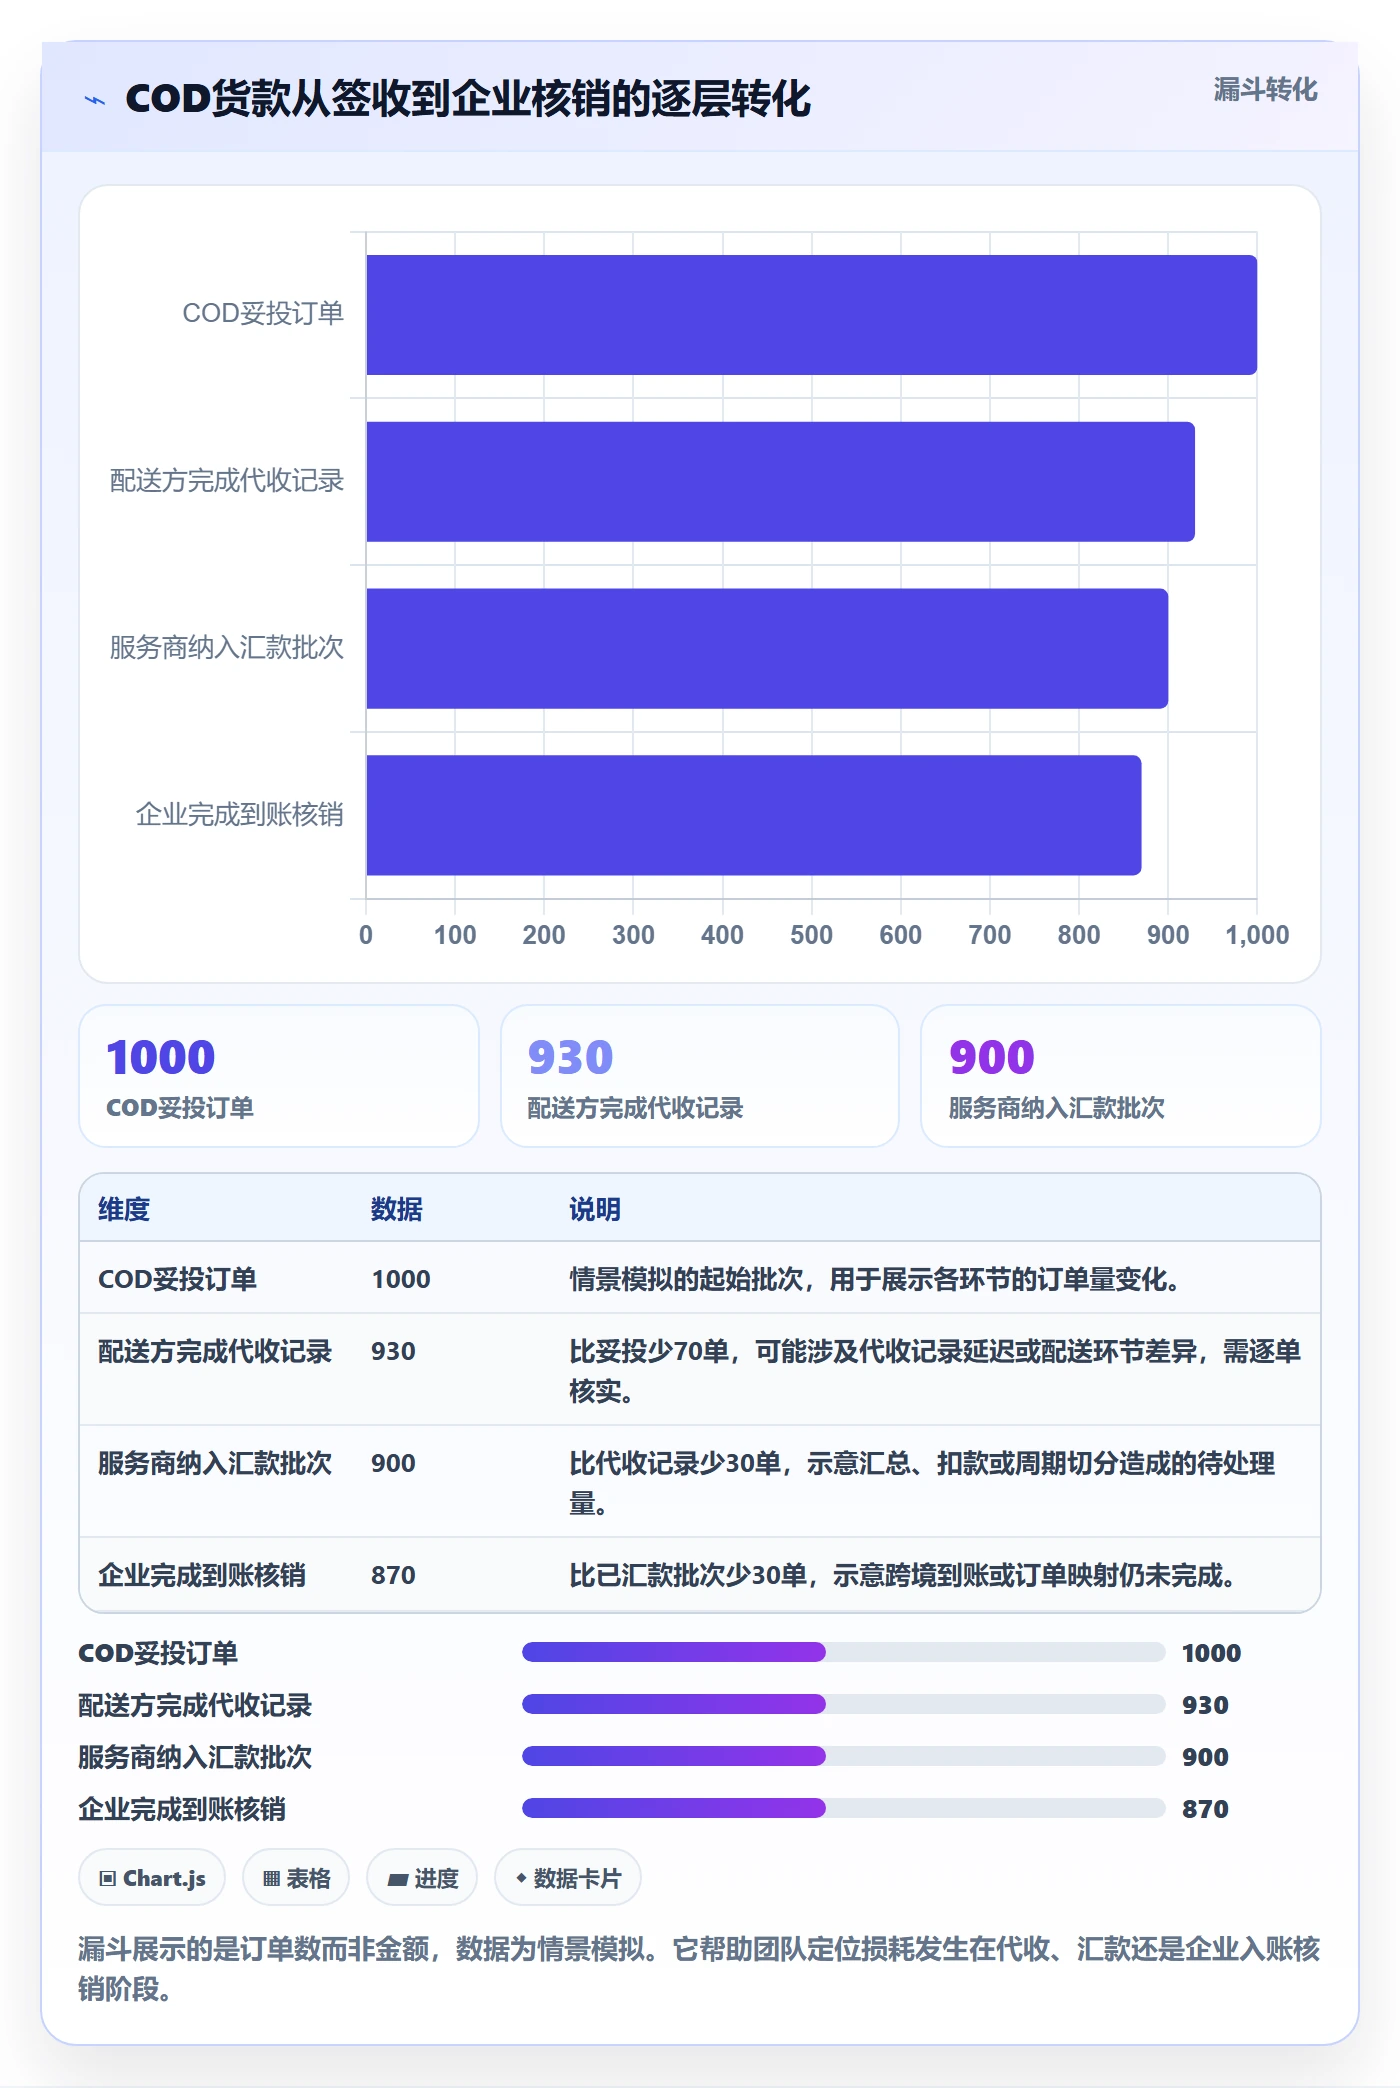Screen dimensions: 1400x2088
Task: Click the 数据卡片 tag
Action: point(568,1878)
